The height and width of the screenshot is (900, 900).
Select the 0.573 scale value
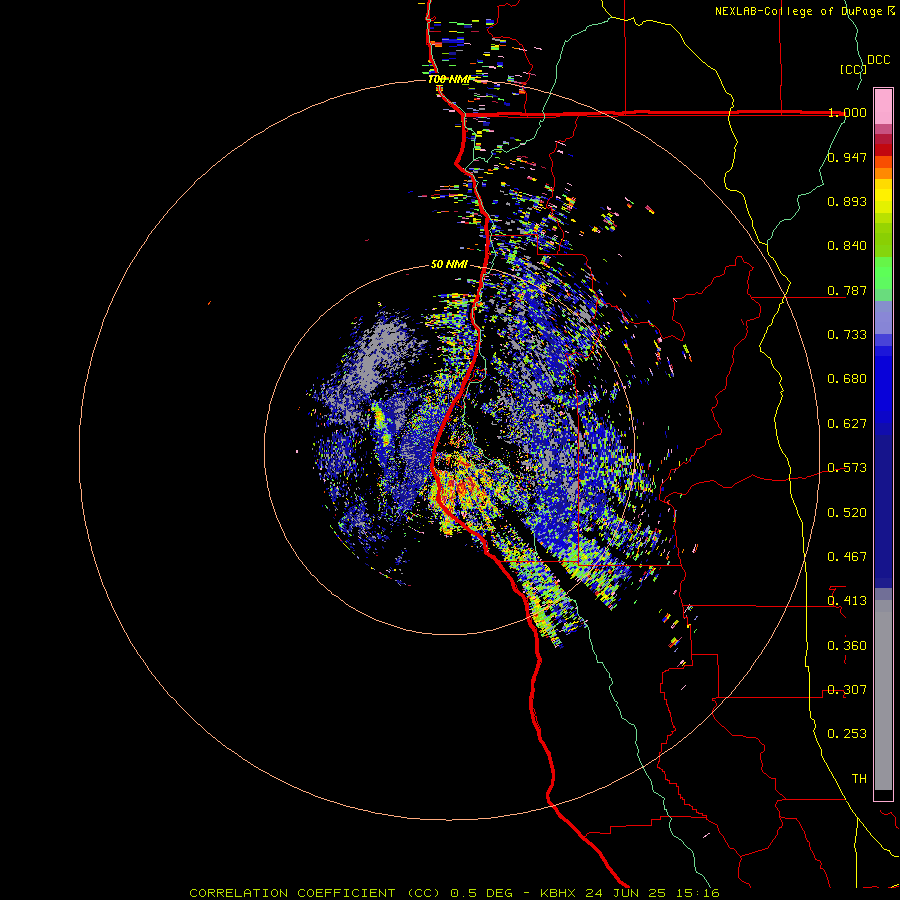pyautogui.click(x=847, y=468)
